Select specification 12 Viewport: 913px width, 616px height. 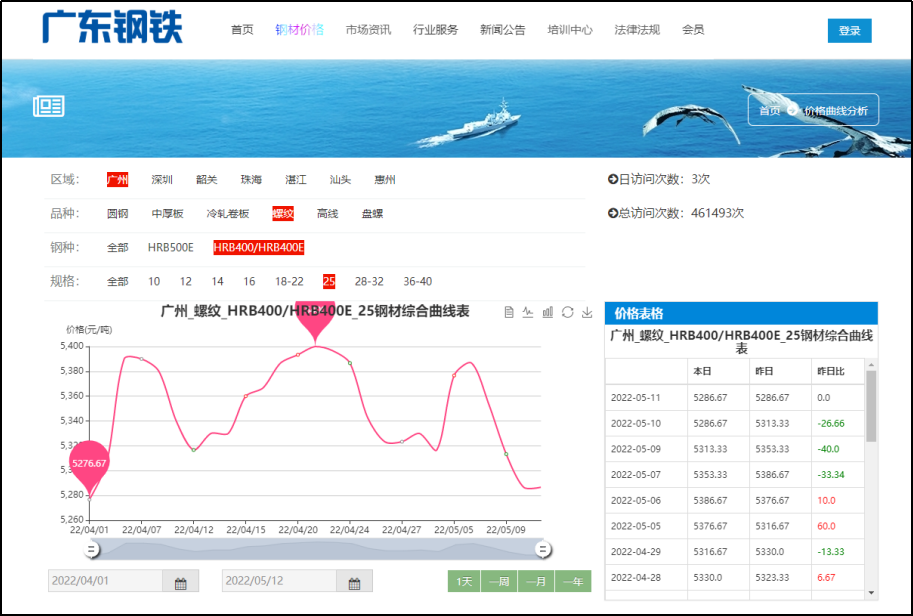click(x=186, y=282)
